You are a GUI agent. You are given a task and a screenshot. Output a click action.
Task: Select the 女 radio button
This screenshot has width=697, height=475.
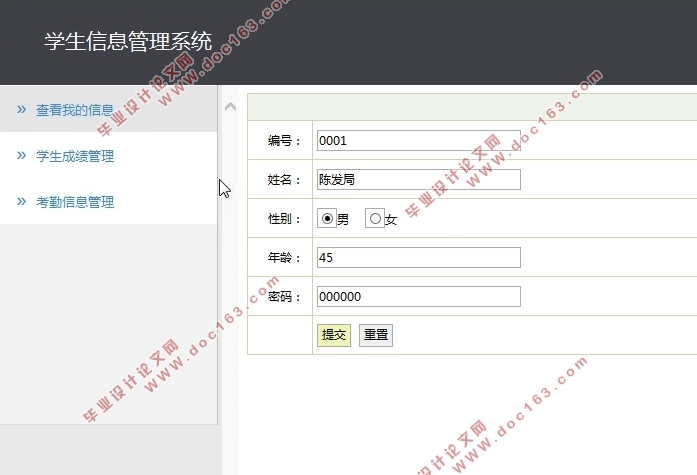(x=375, y=219)
